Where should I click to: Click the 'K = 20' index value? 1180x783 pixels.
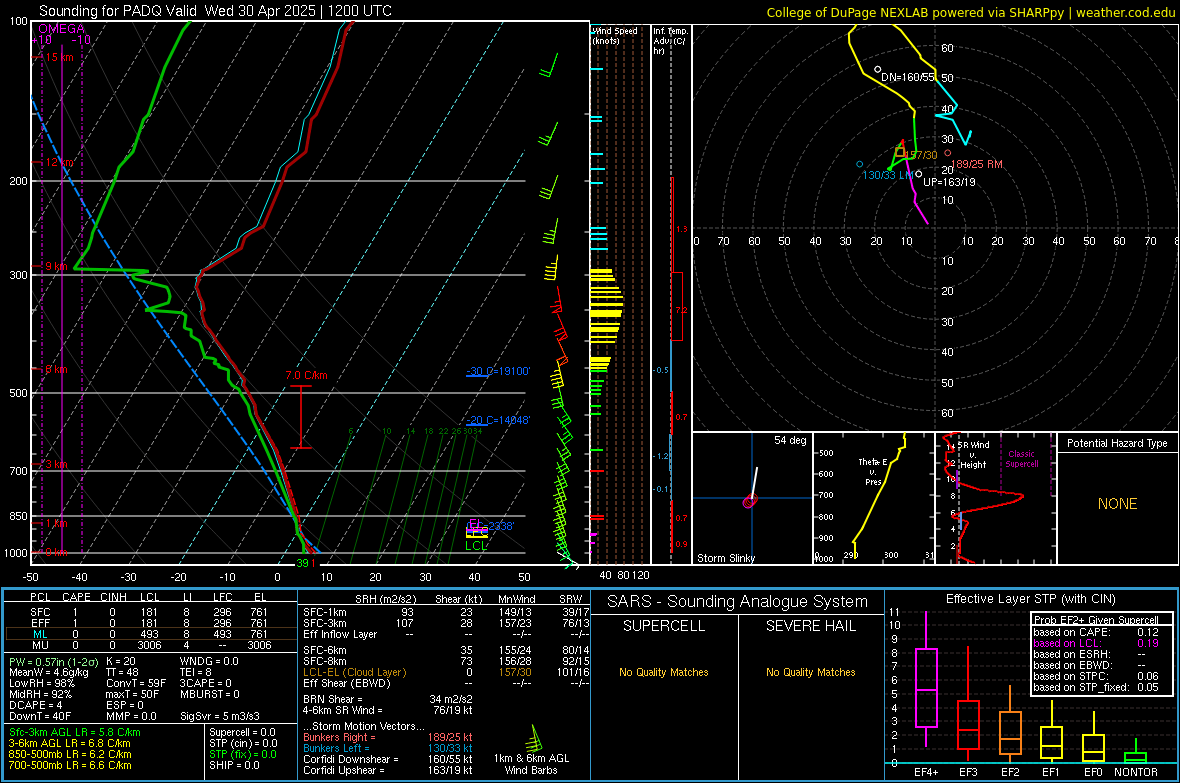120,661
